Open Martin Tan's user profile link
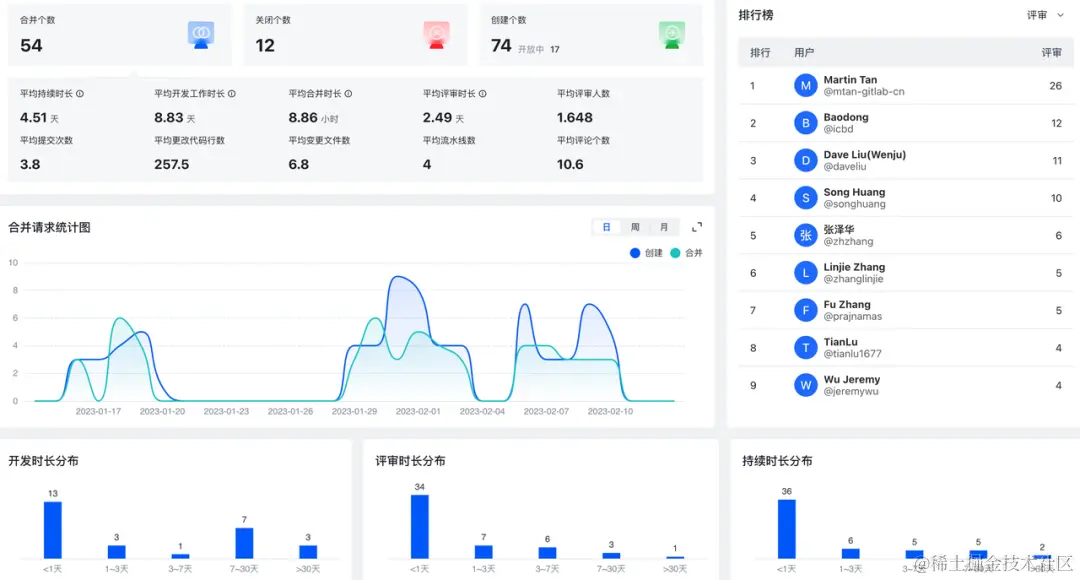This screenshot has height=580, width=1080. coord(850,80)
